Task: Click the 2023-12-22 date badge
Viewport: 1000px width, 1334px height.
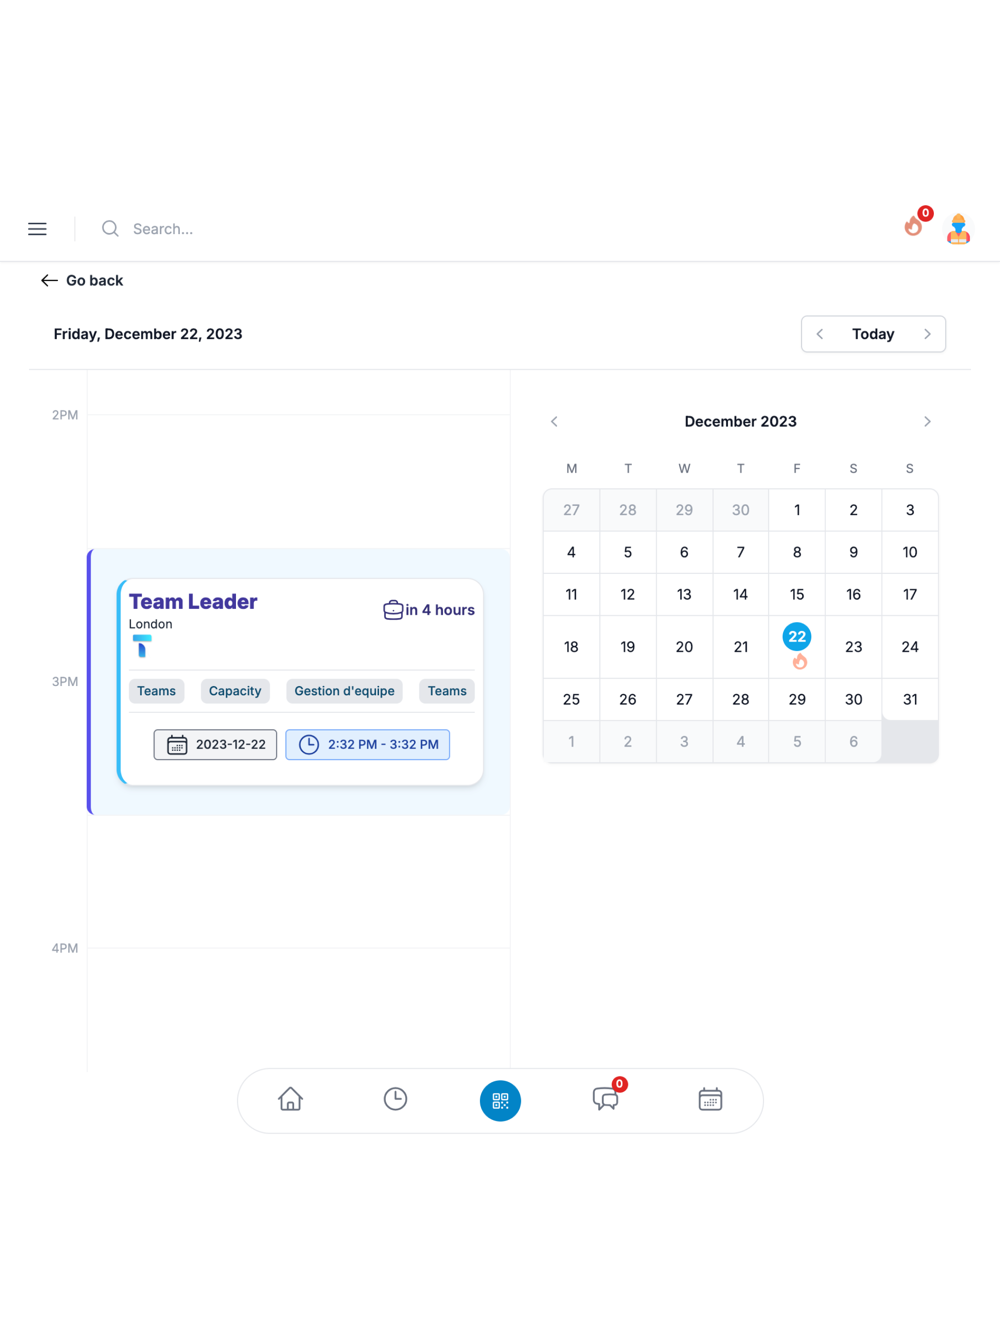Action: (x=215, y=745)
